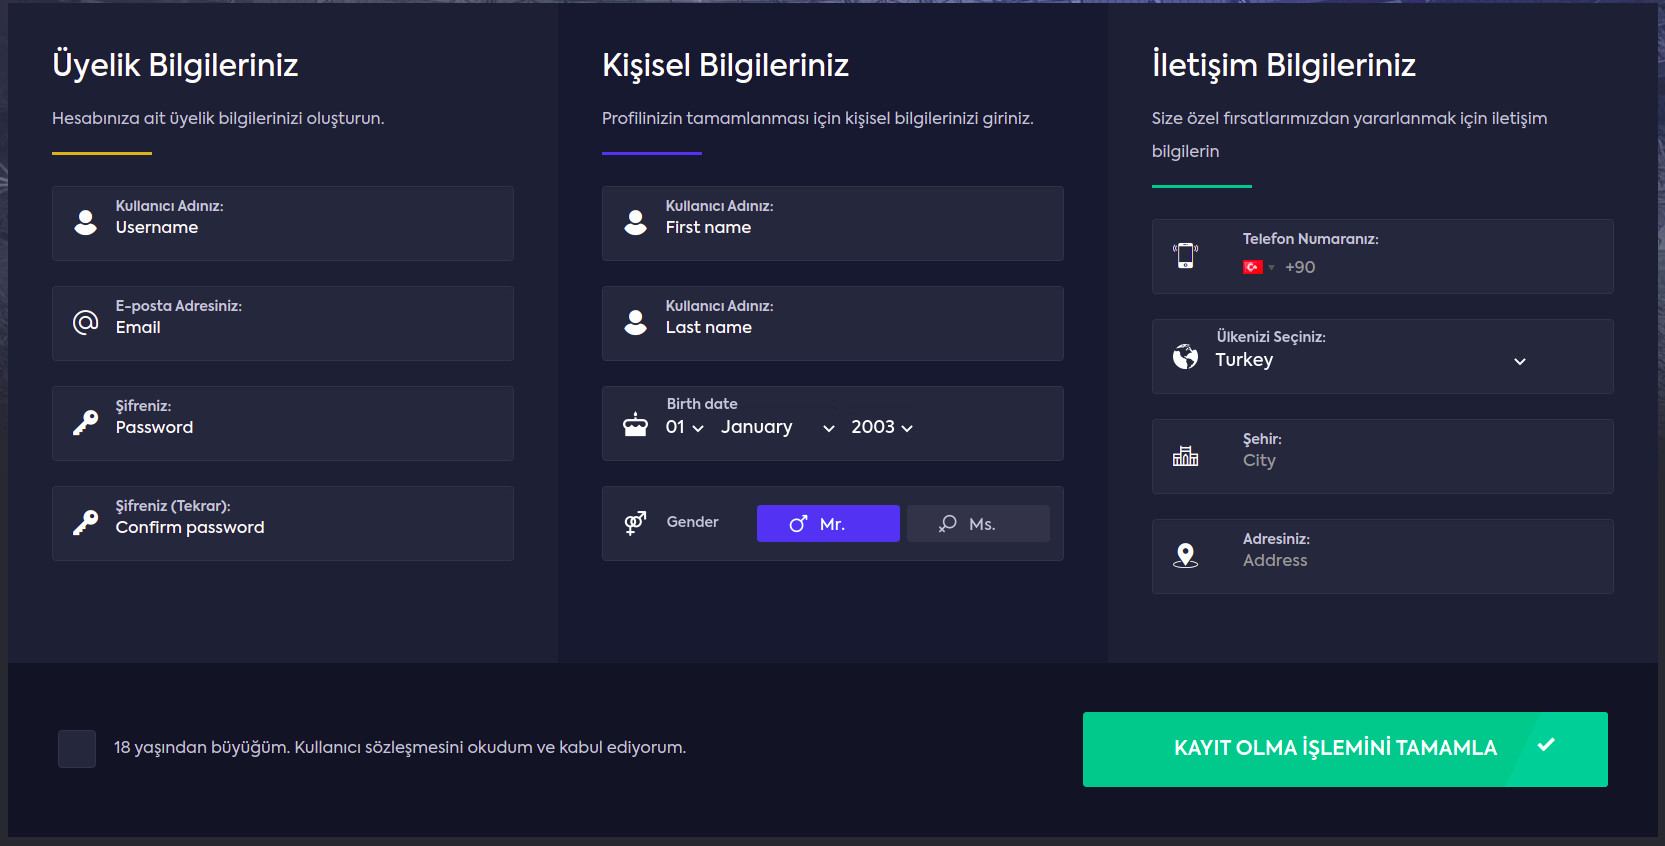Image resolution: width=1665 pixels, height=846 pixels.
Task: Click the birthday cake icon
Action: (x=636, y=424)
